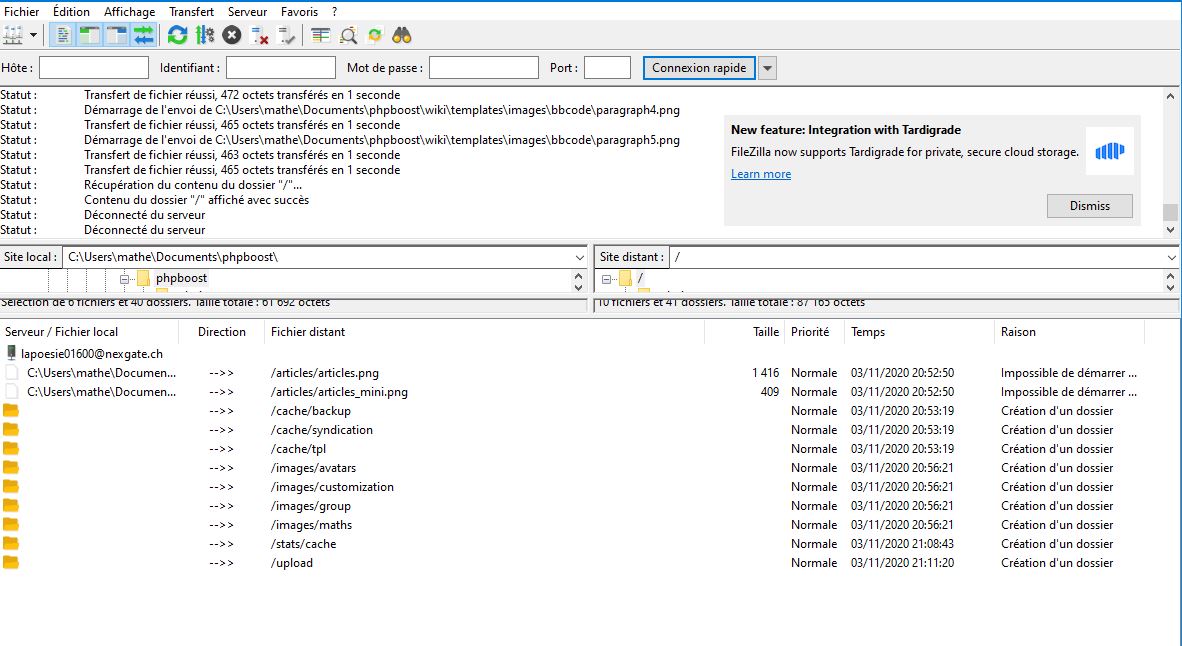Open directory listing filters icon
Viewport: 1182px width, 646px height.
320,35
